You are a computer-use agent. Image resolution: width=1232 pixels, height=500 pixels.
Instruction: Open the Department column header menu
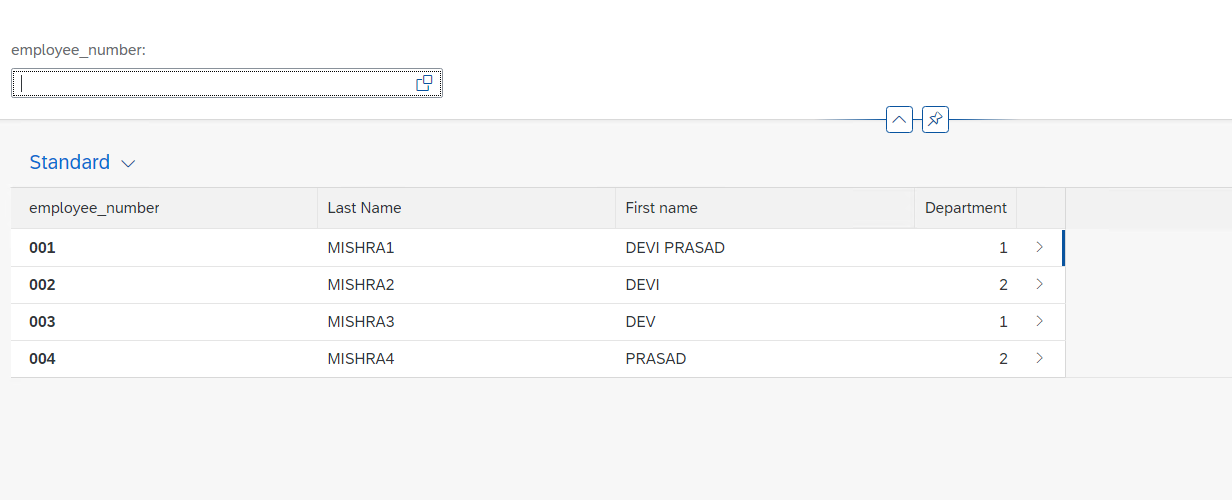966,208
